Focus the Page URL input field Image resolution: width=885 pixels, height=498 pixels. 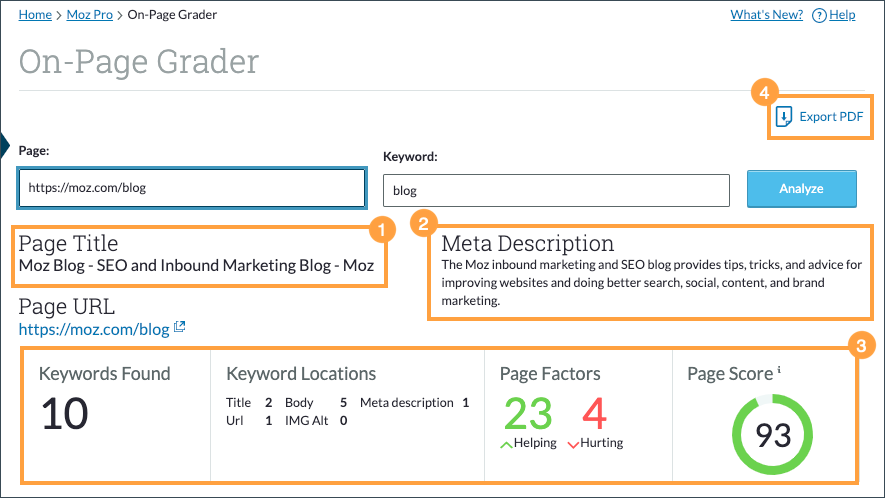tap(191, 187)
